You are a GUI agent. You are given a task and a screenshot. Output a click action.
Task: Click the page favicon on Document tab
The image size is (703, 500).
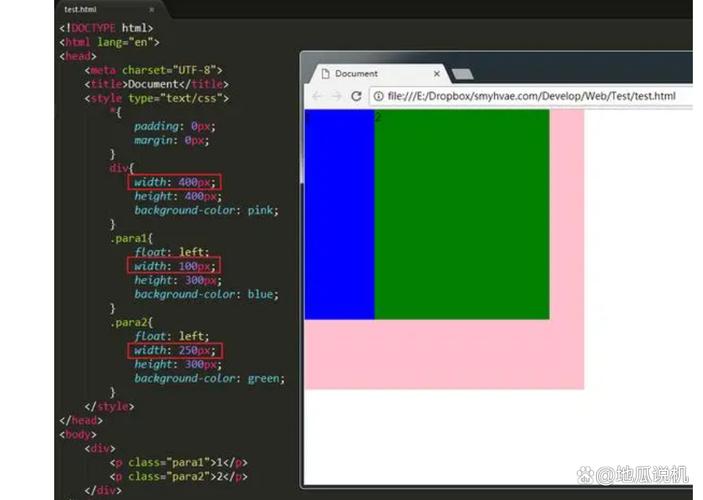[x=324, y=74]
